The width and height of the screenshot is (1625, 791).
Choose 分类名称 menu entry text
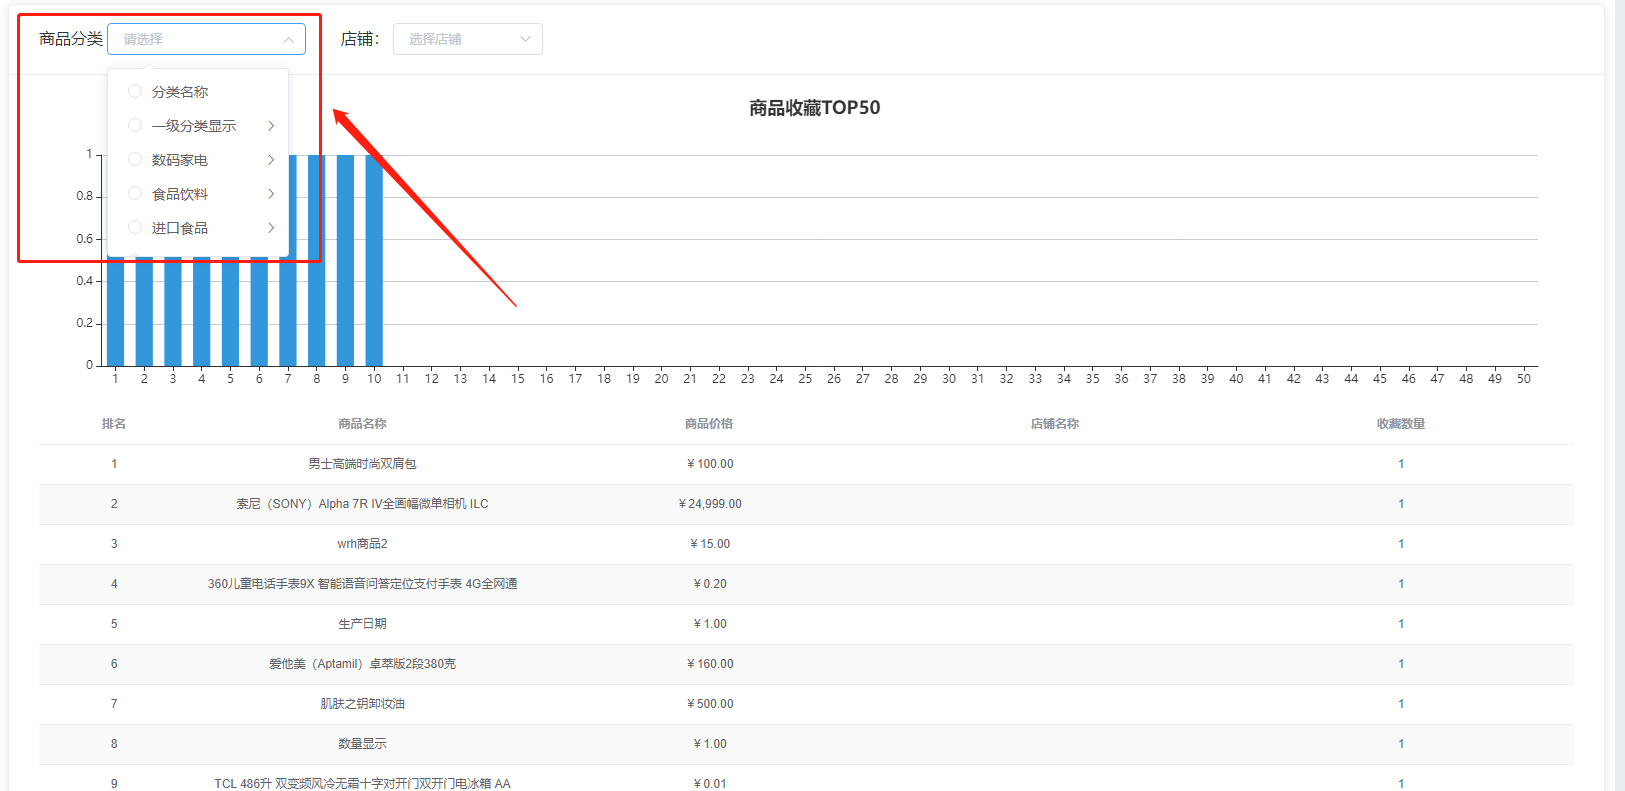pyautogui.click(x=180, y=92)
